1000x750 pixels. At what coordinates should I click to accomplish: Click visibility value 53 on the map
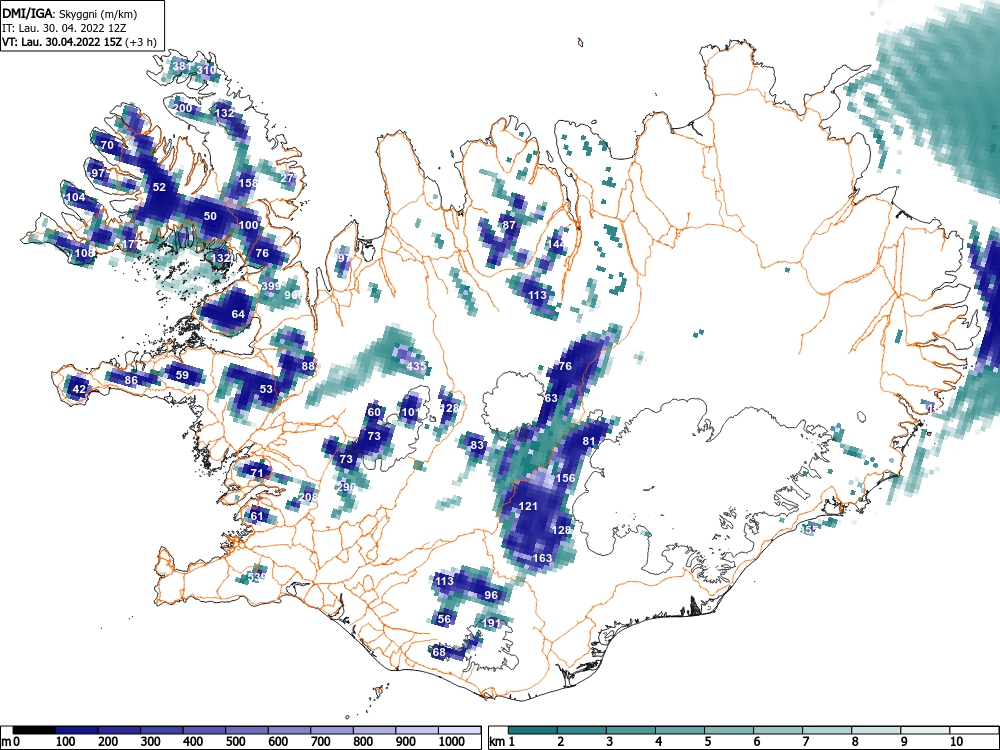[x=266, y=389]
